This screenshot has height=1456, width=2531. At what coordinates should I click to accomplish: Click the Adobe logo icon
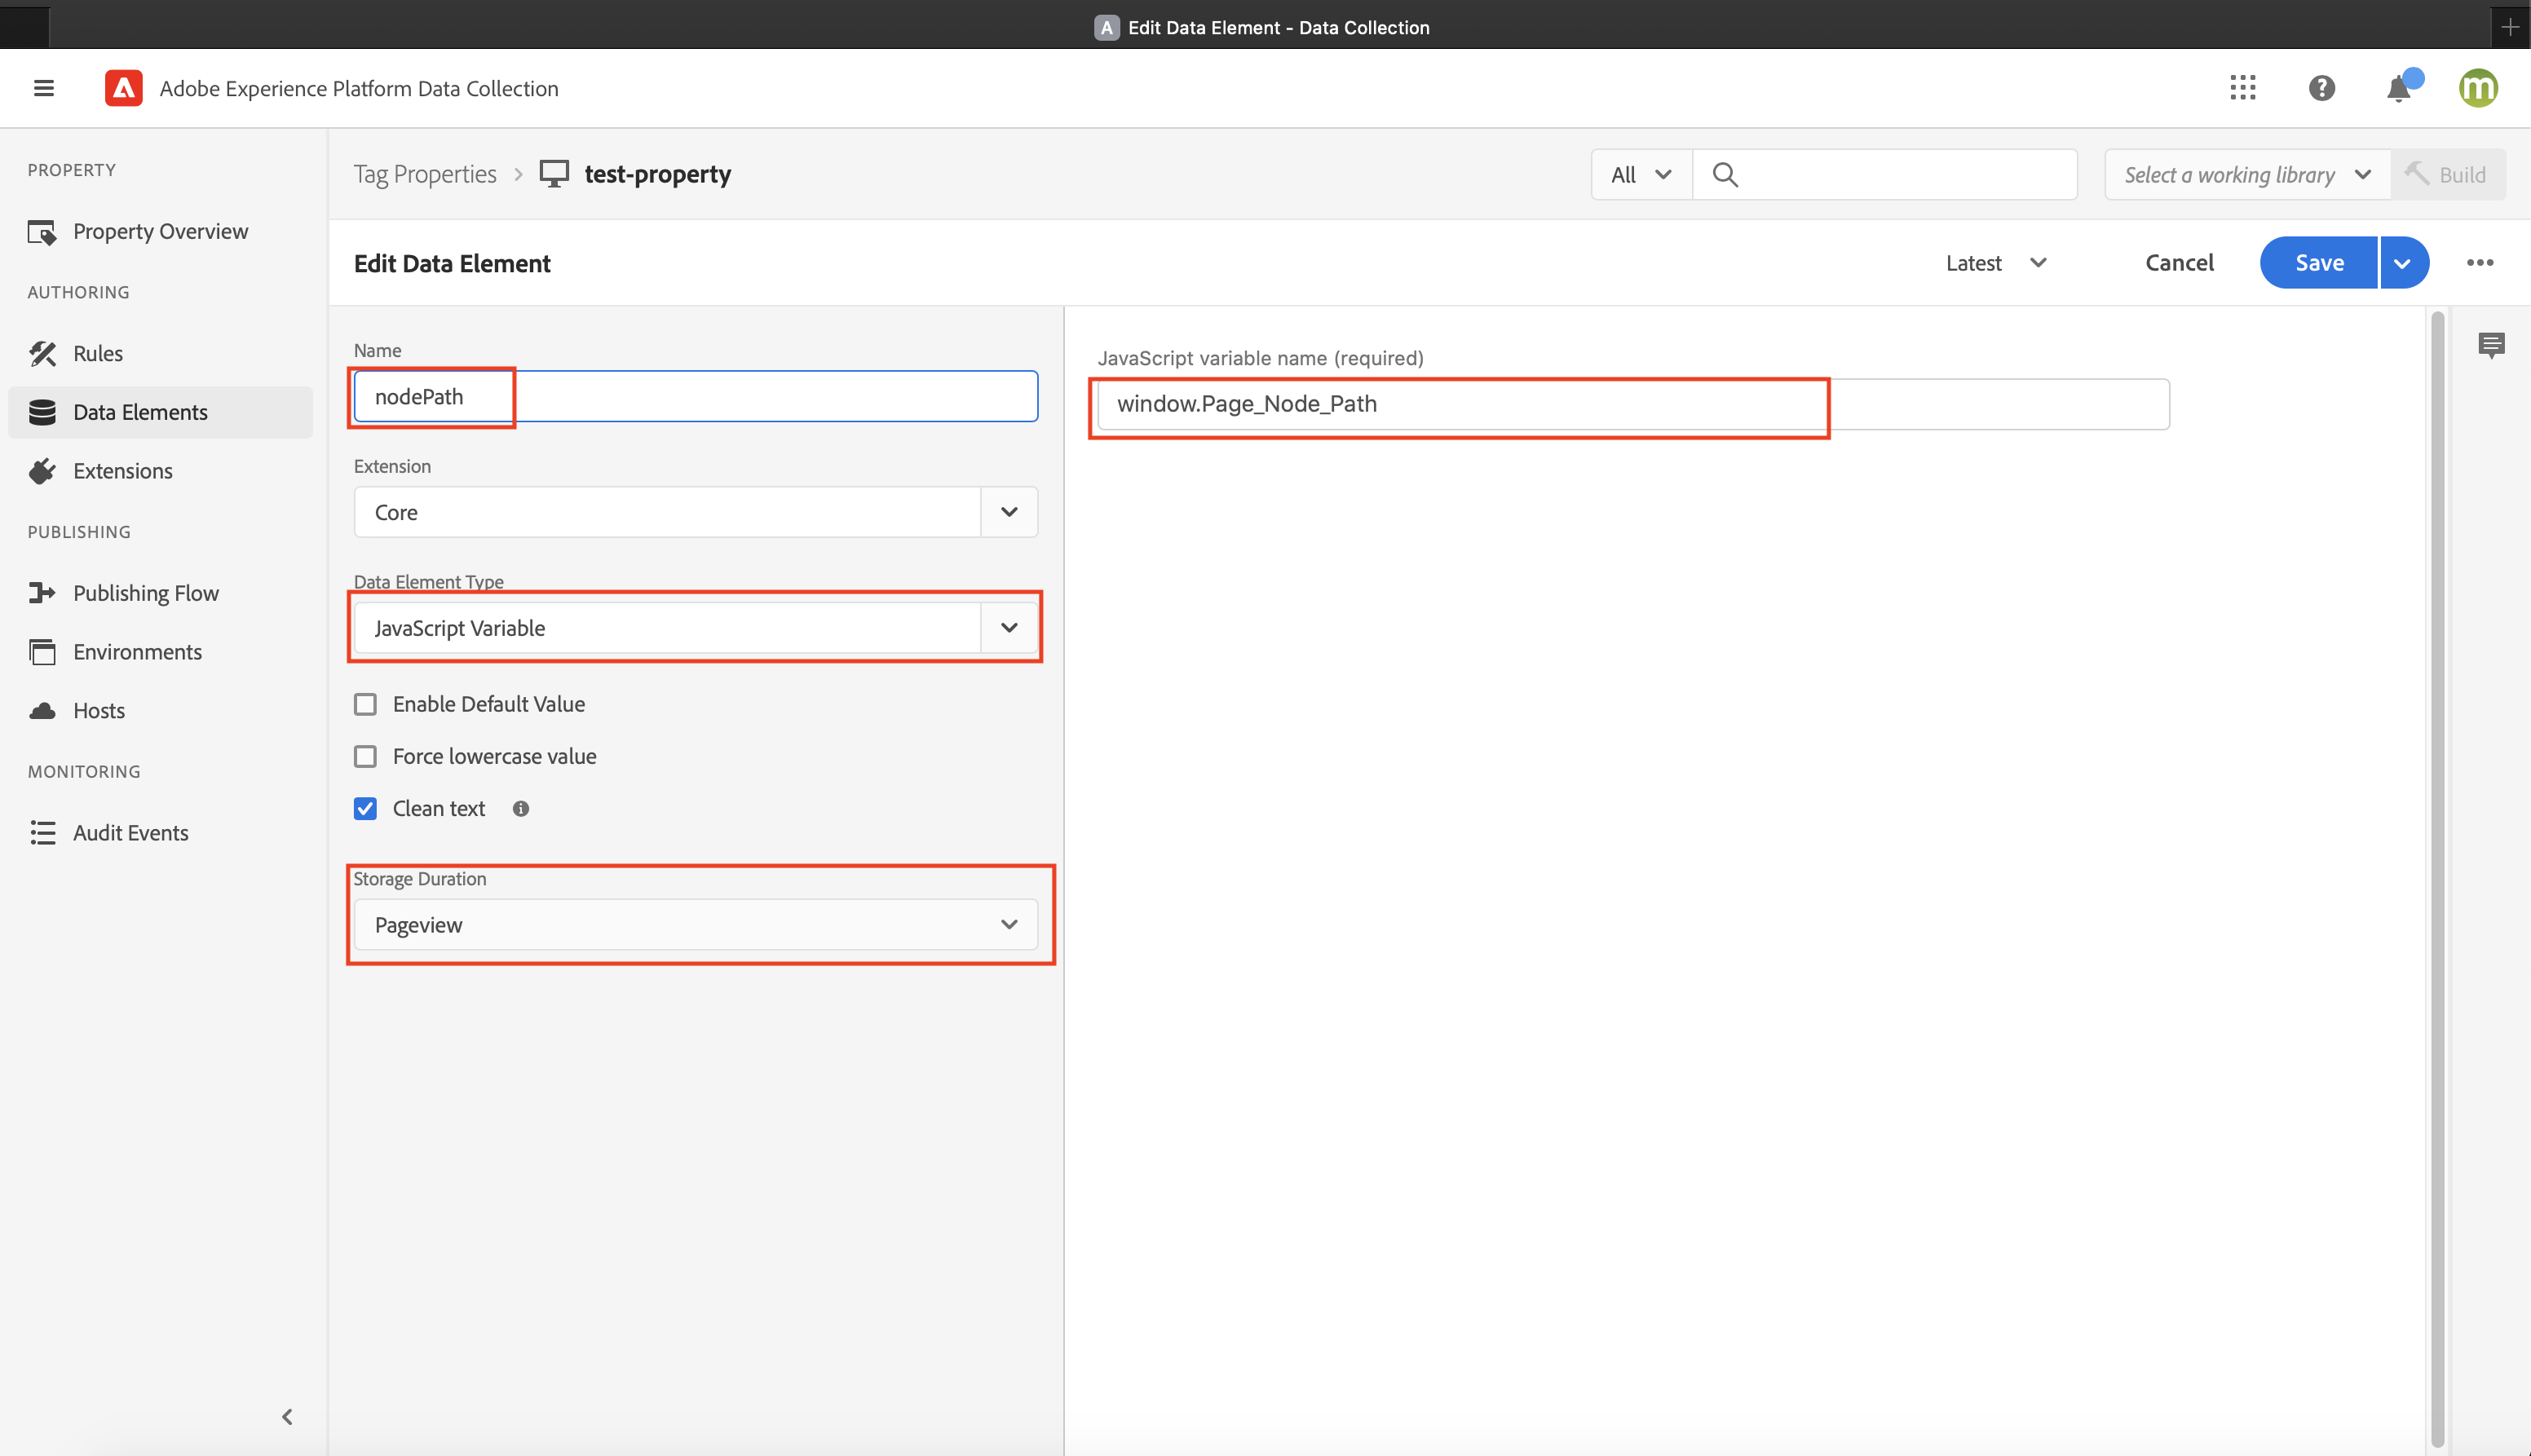point(123,88)
